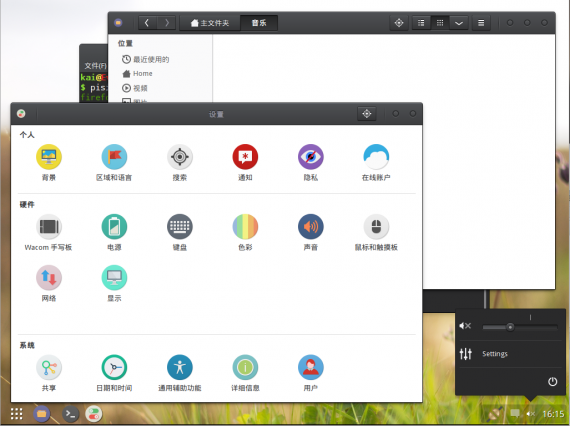This screenshot has width=570, height=426.
Task: Open the 通知 notifications panel
Action: click(245, 162)
